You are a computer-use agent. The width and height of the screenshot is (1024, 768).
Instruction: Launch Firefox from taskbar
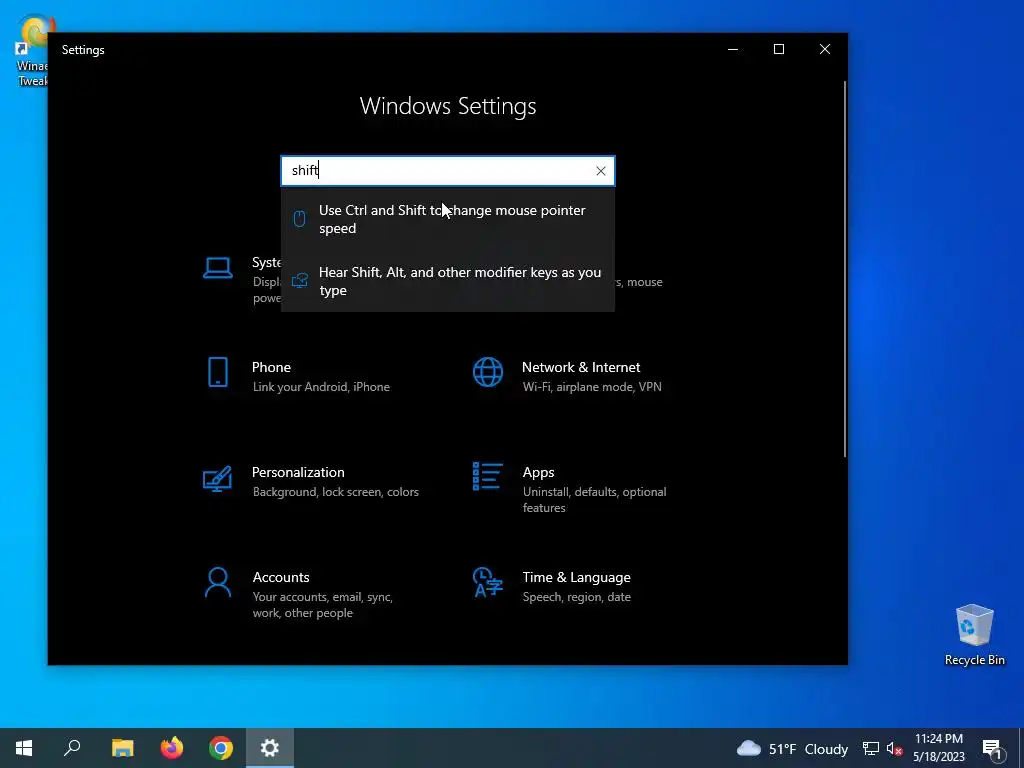172,748
